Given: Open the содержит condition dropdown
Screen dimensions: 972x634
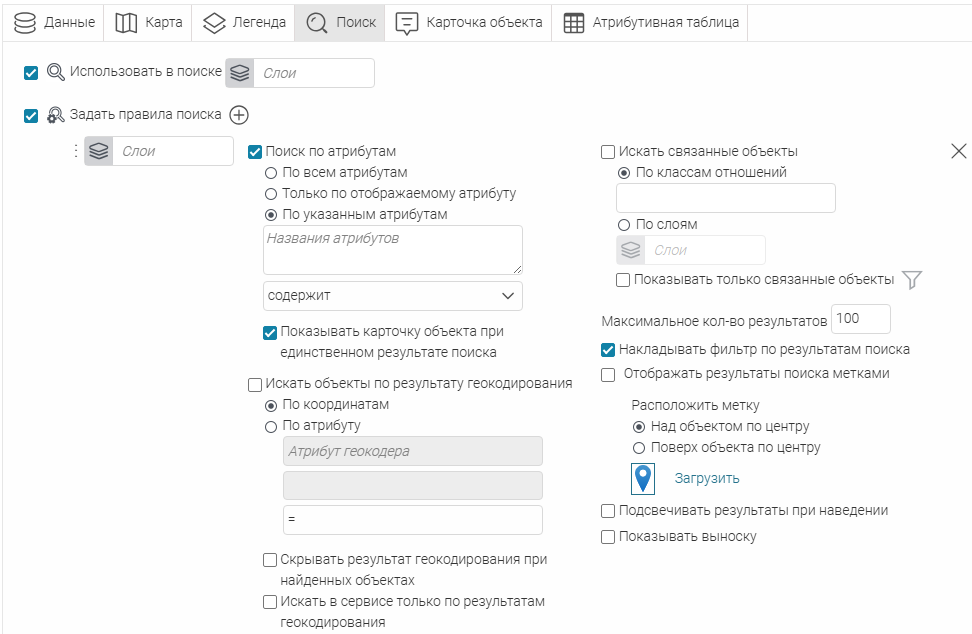Looking at the screenshot, I should (x=393, y=296).
